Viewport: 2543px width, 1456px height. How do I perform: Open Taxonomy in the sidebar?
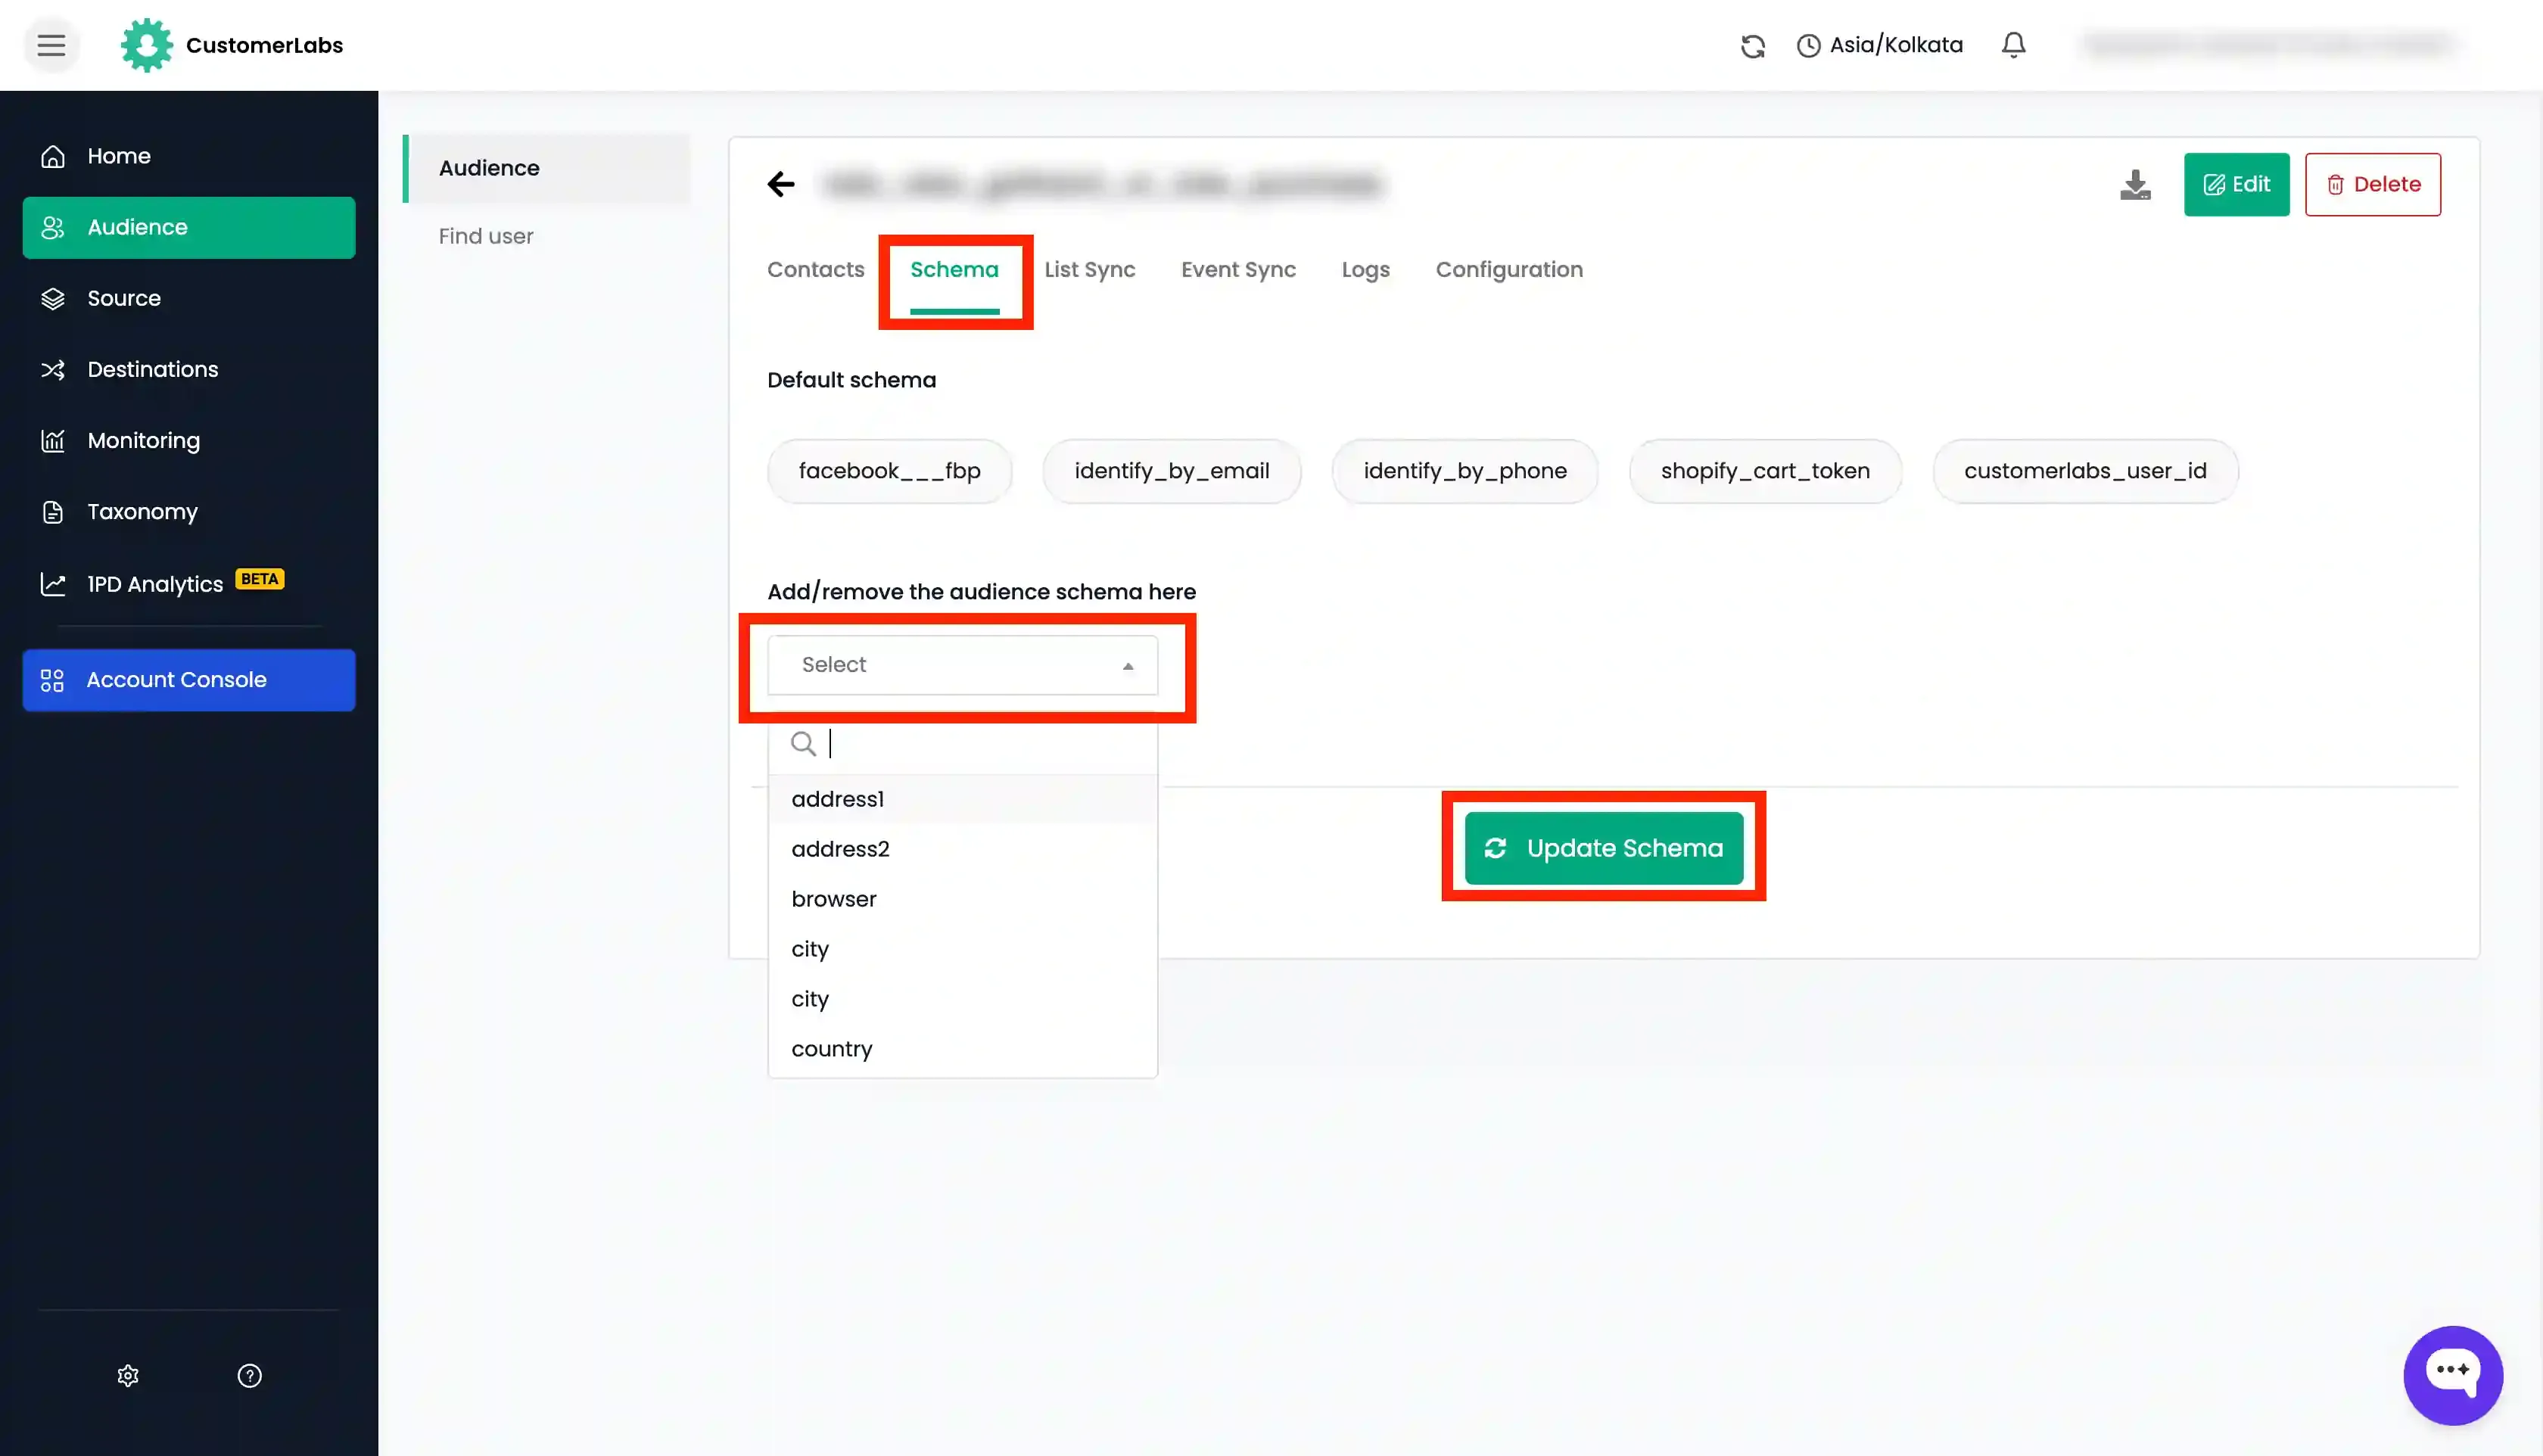pos(189,511)
